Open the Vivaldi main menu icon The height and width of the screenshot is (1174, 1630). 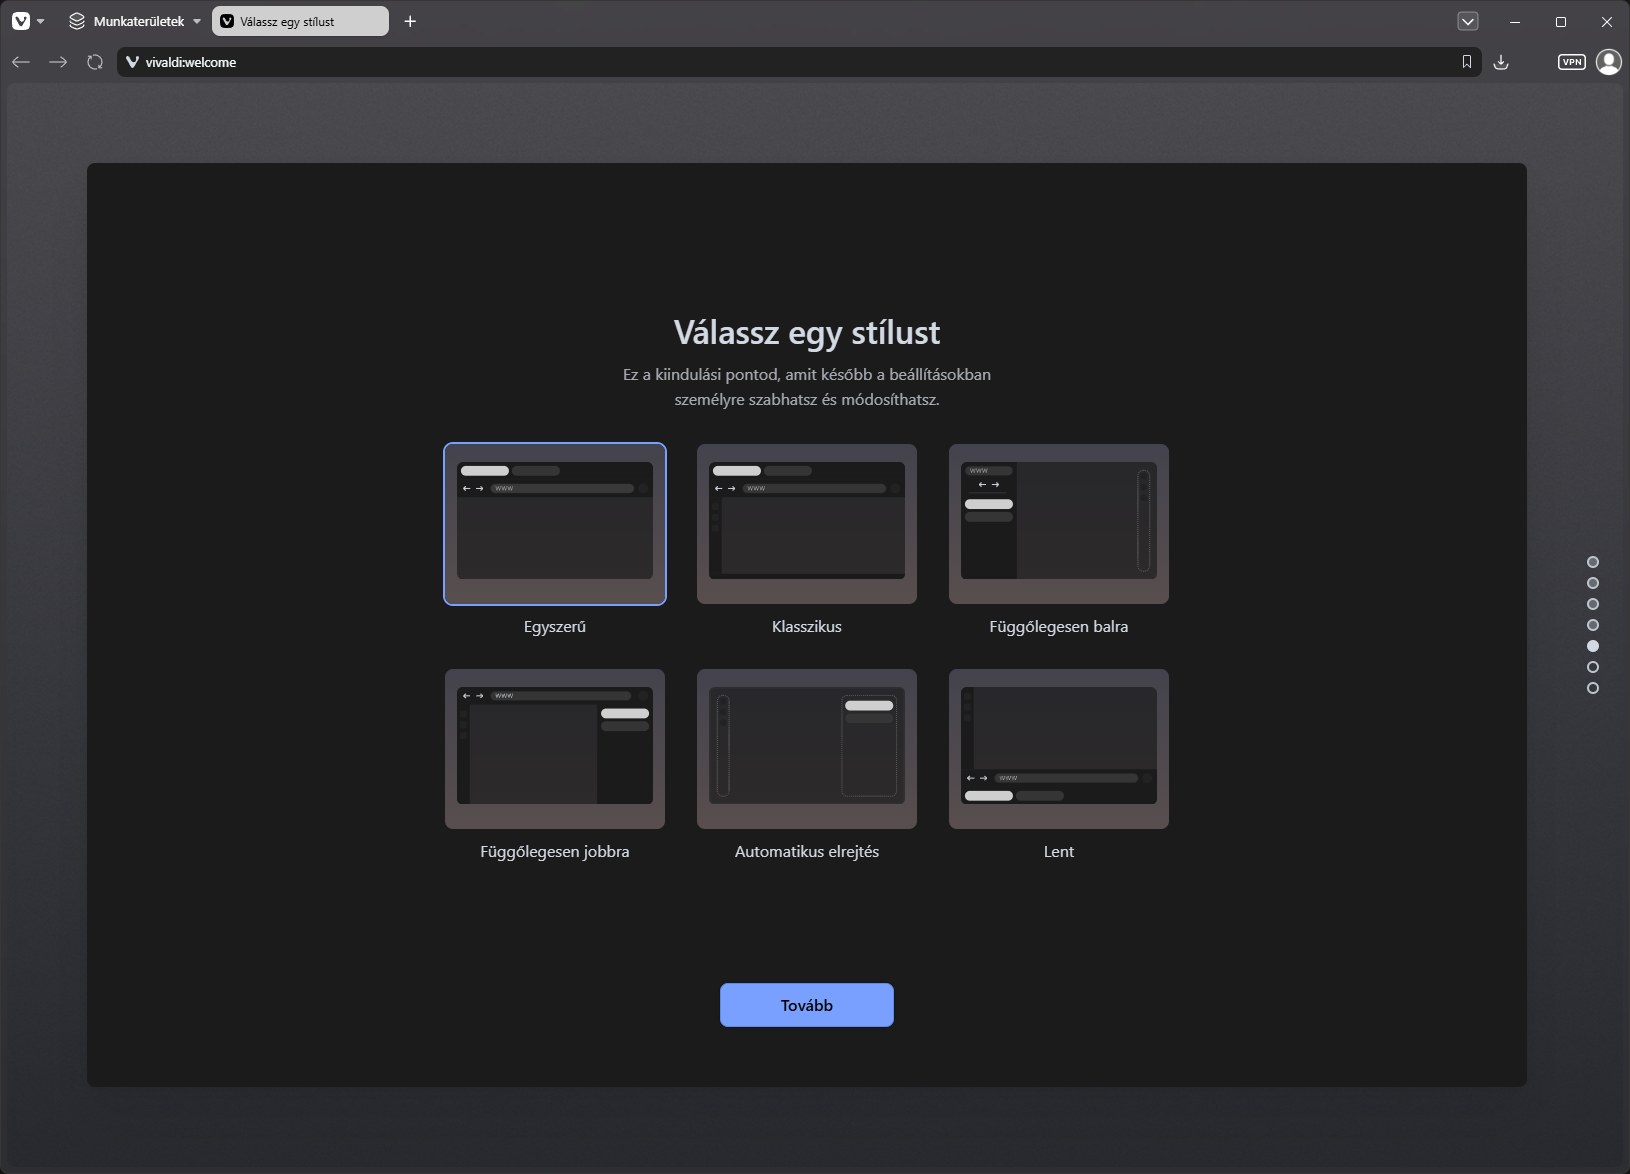(x=21, y=21)
